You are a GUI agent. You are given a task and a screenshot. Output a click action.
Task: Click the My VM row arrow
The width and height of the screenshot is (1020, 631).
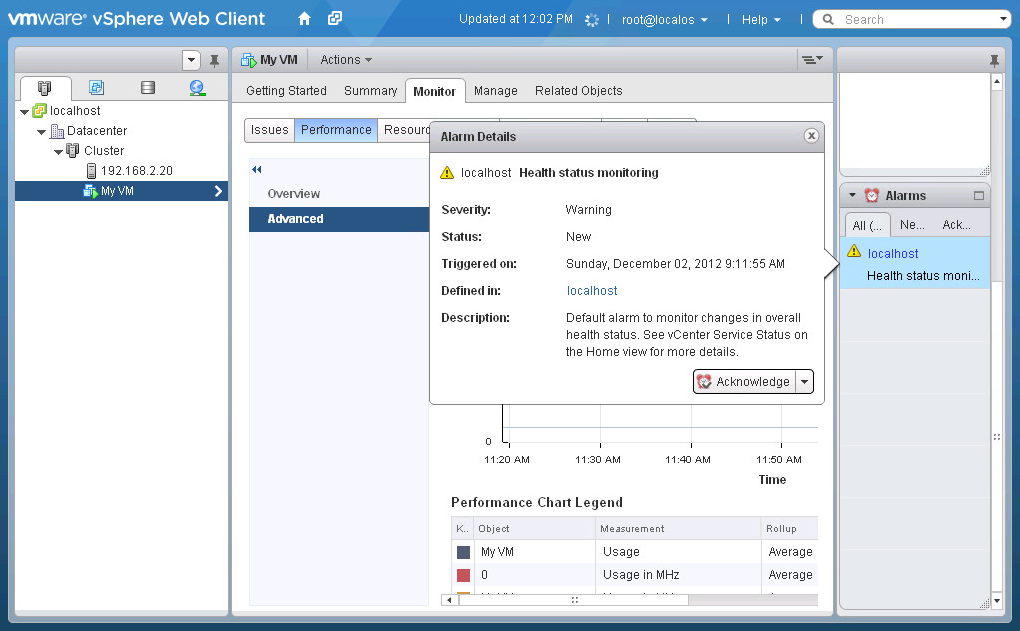coord(218,191)
